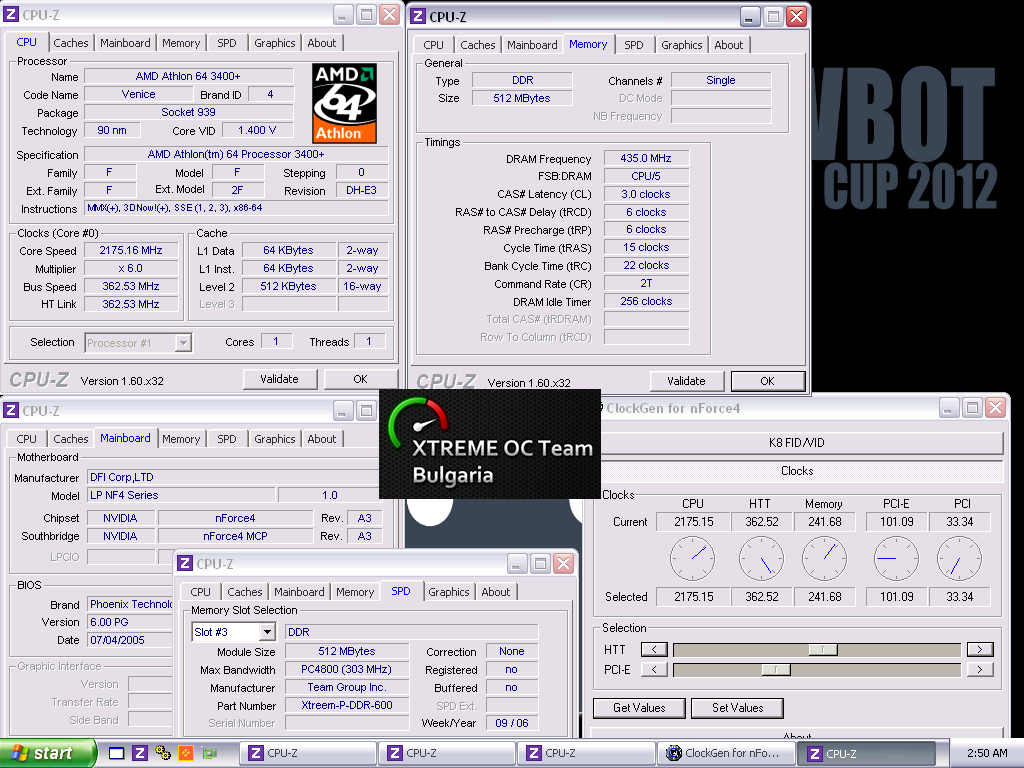Click the Multiplier value x 6.0
The width and height of the screenshot is (1024, 768).
(x=131, y=268)
